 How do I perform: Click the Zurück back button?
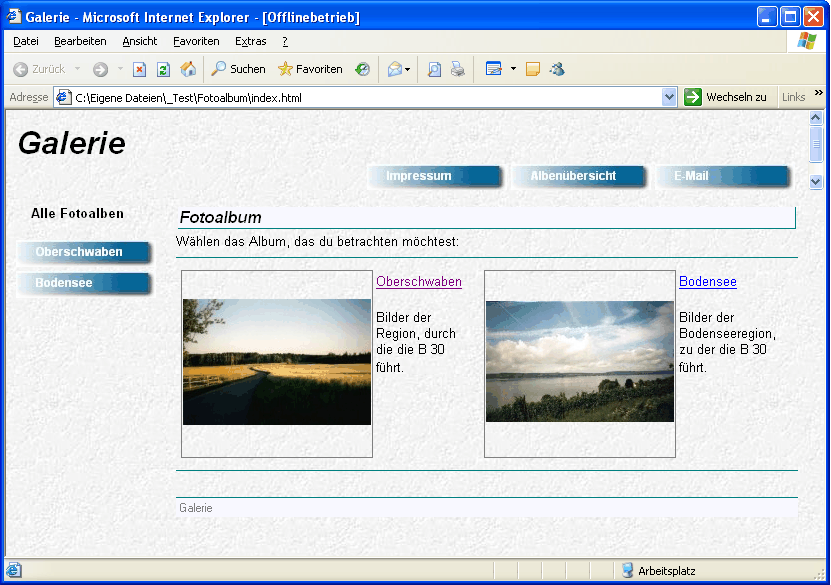tap(39, 69)
